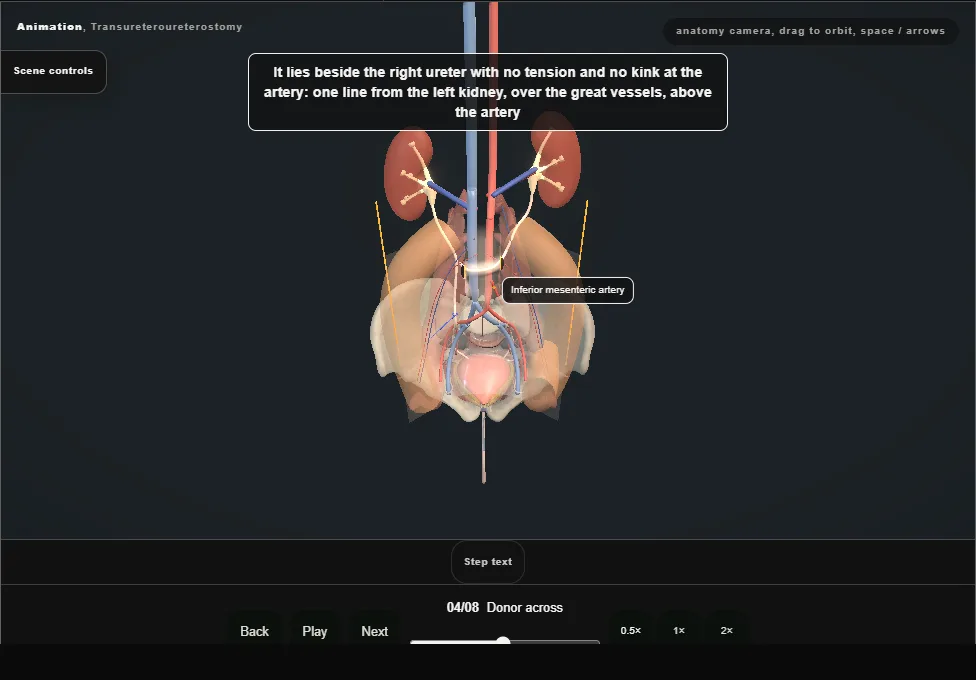Go to previous step with Back
This screenshot has height=680, width=976.
[255, 631]
